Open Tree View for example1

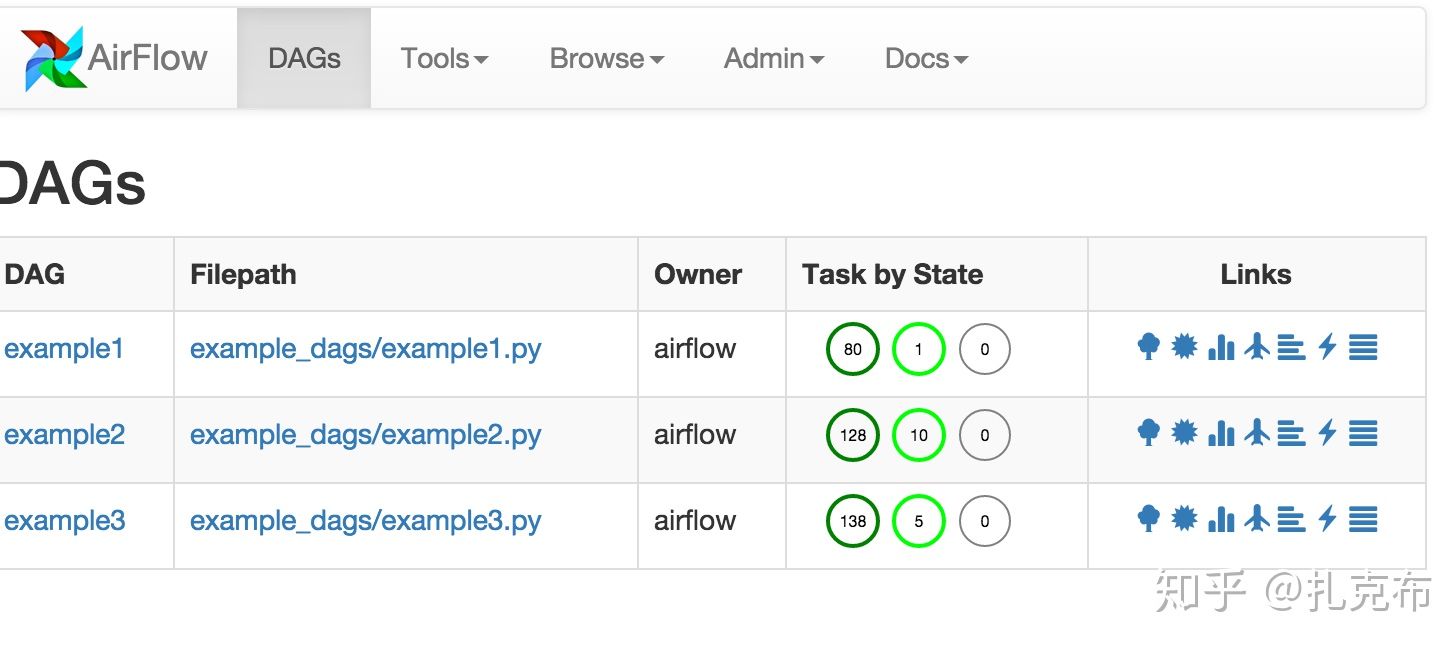coord(1149,347)
